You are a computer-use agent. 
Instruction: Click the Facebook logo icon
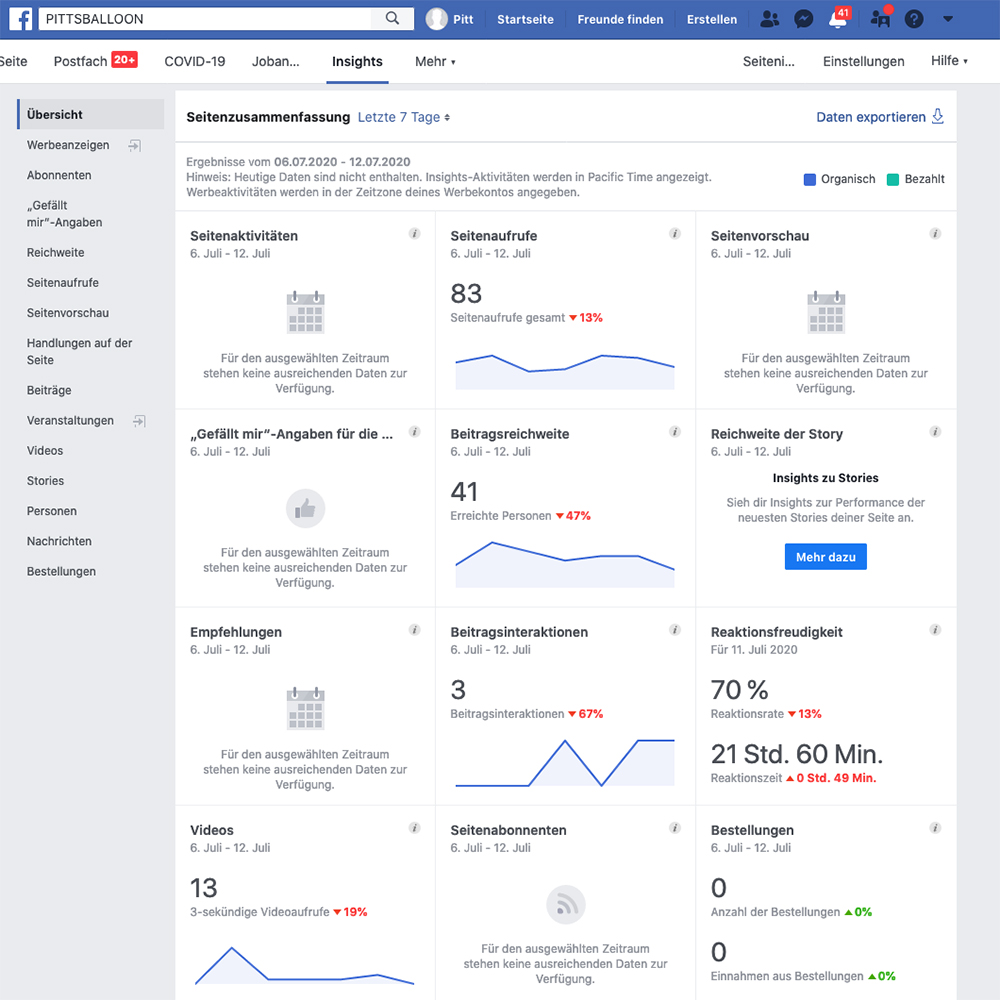[x=20, y=19]
